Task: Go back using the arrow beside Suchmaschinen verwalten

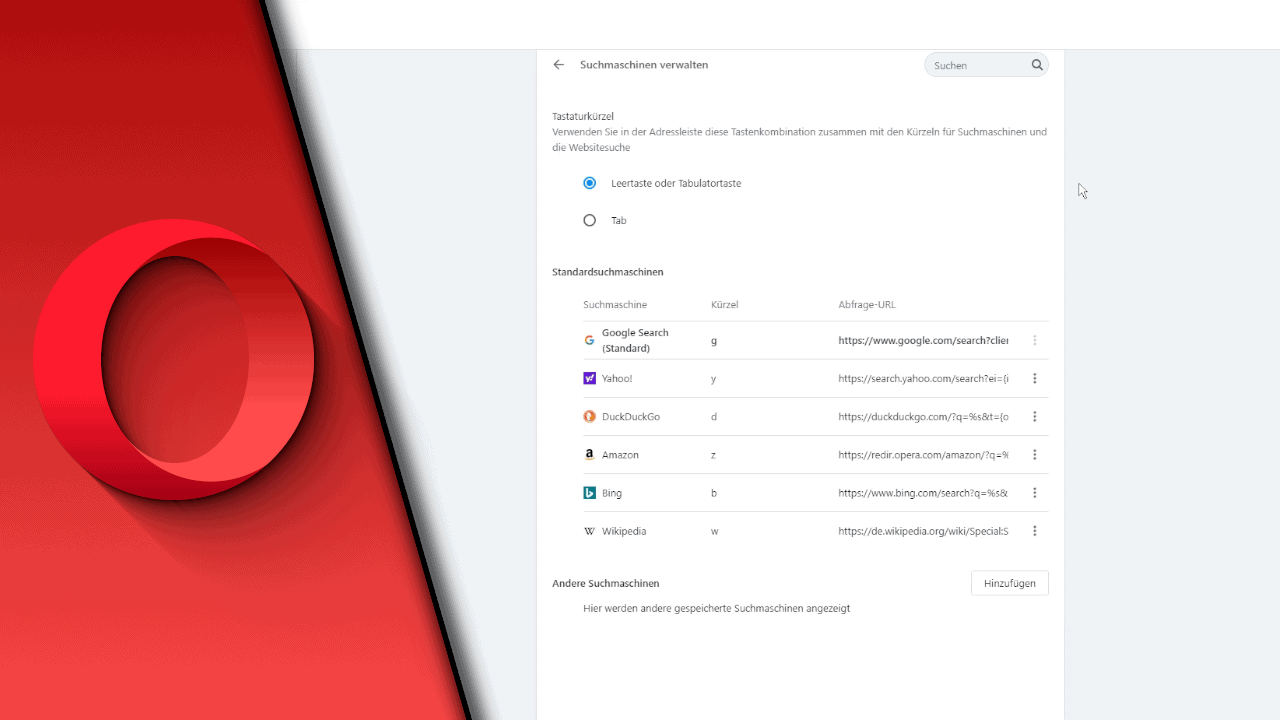Action: tap(559, 65)
